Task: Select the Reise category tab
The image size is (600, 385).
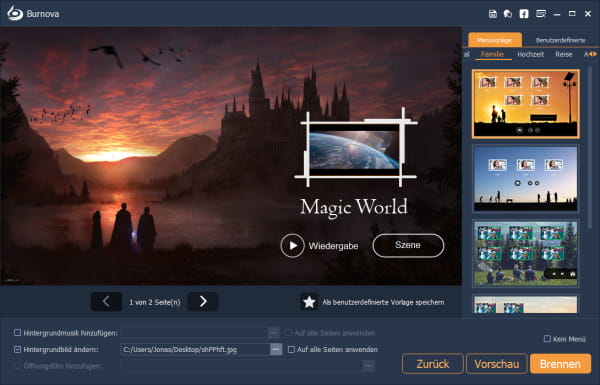Action: [x=564, y=54]
